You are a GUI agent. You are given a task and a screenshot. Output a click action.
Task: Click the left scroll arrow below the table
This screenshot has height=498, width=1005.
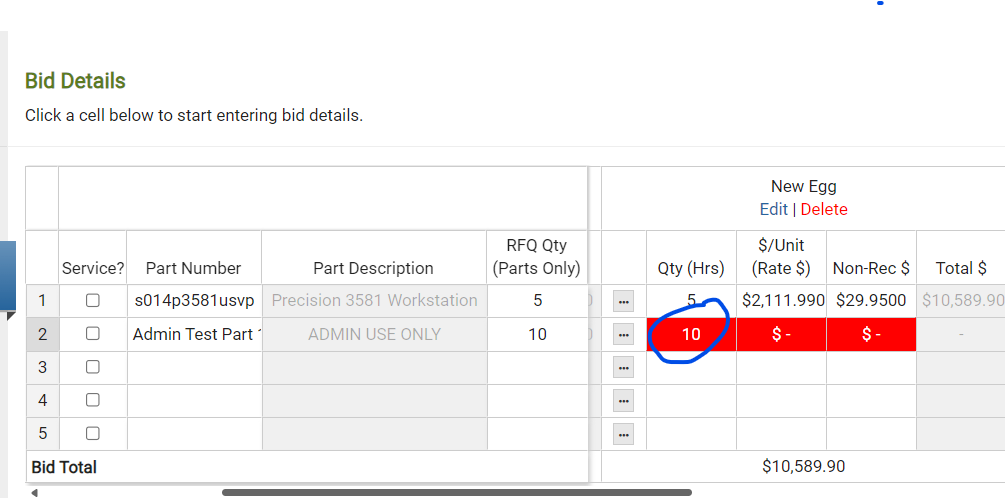[34, 492]
